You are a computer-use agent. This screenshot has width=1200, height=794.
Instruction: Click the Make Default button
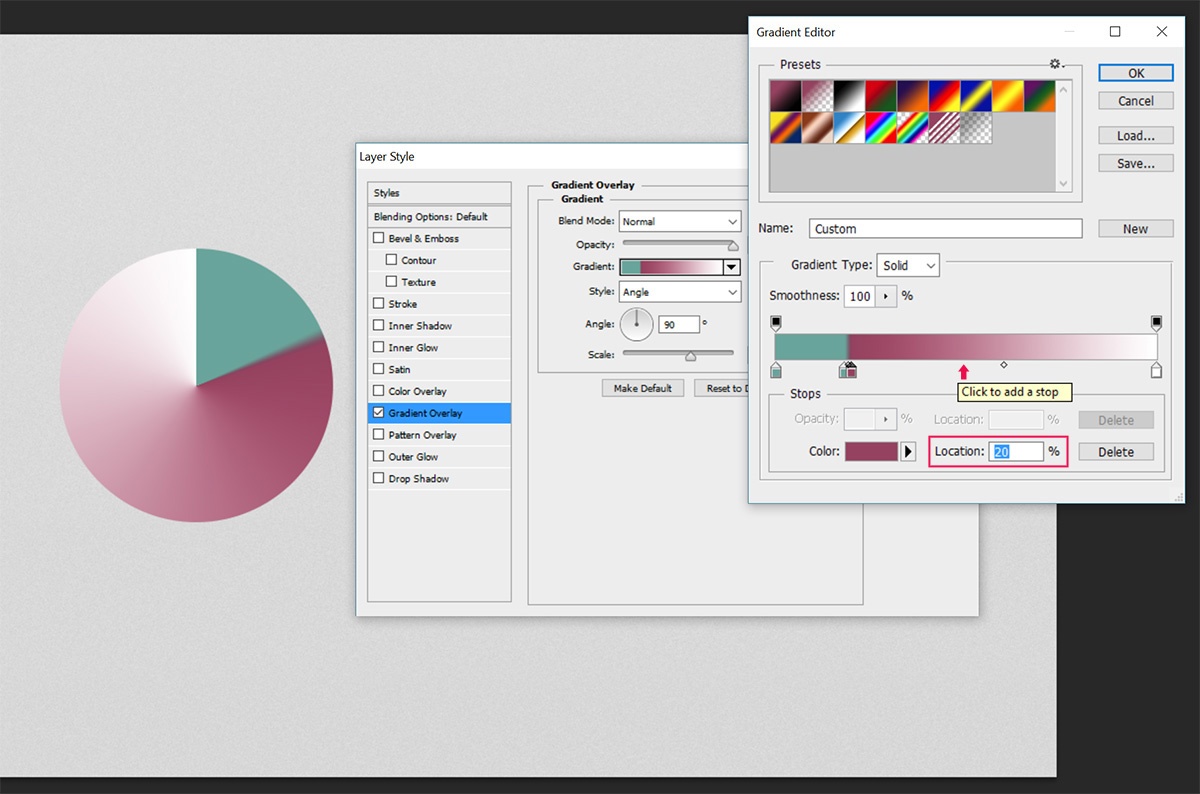coord(642,388)
